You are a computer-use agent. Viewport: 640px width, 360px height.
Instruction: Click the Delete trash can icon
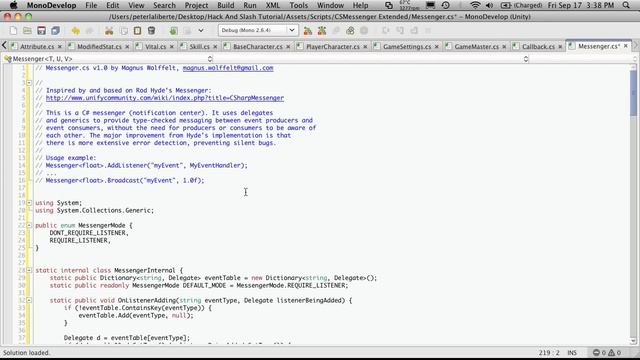click(x=151, y=31)
